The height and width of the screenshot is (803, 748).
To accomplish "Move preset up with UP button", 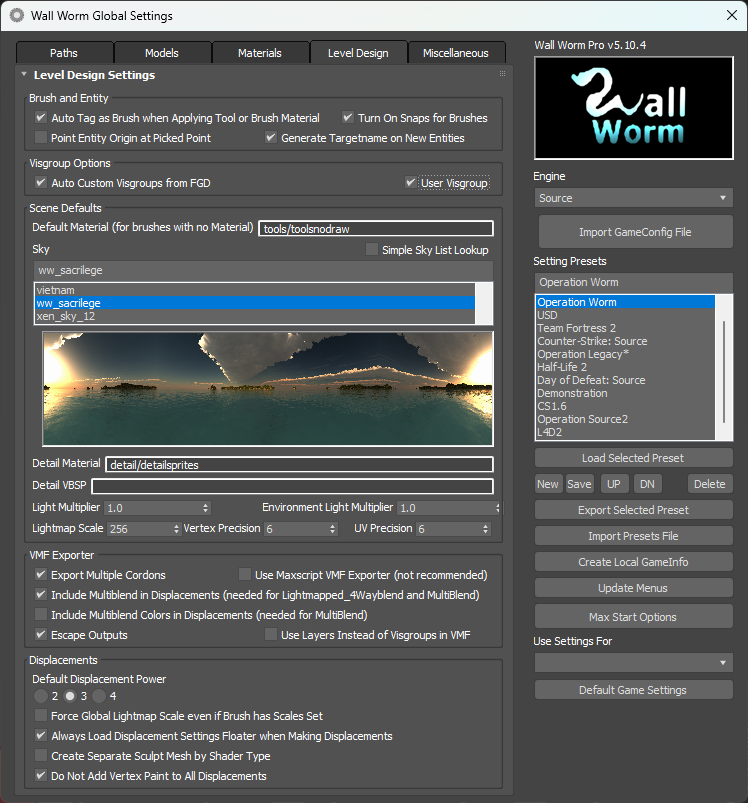I will (614, 484).
